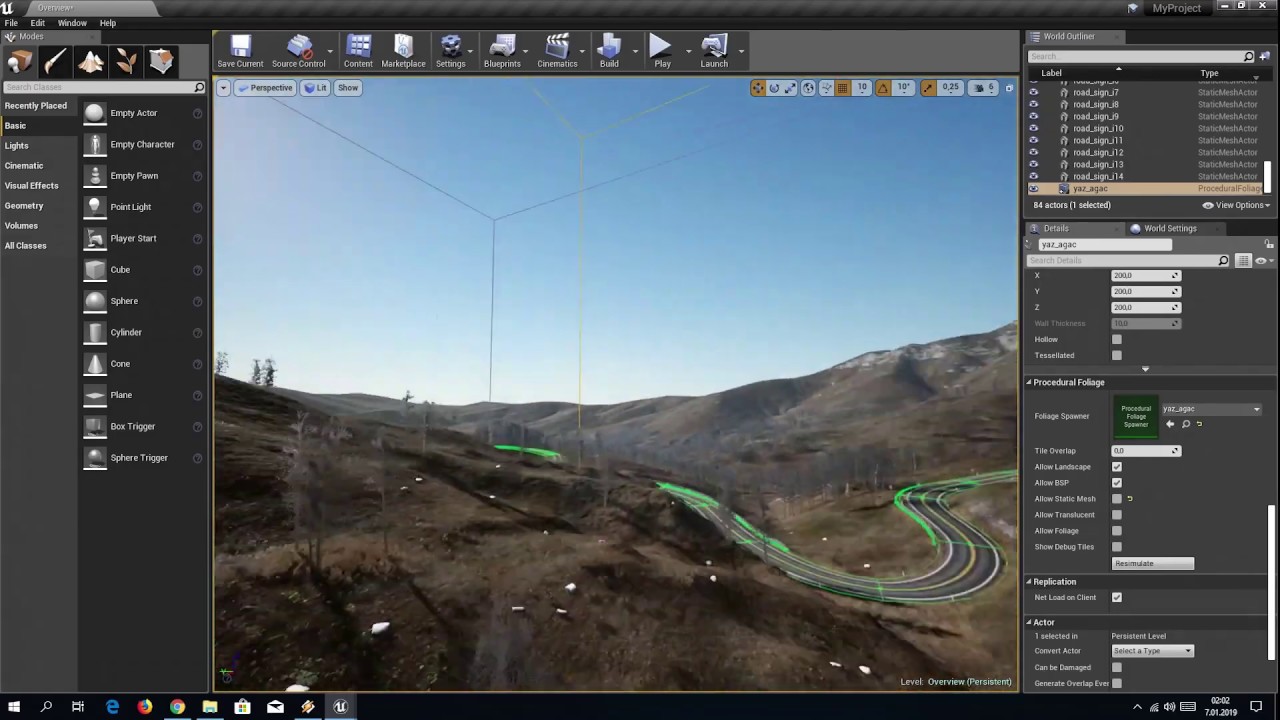Select Foliage mode icon
This screenshot has height=720, width=1280.
tap(126, 62)
